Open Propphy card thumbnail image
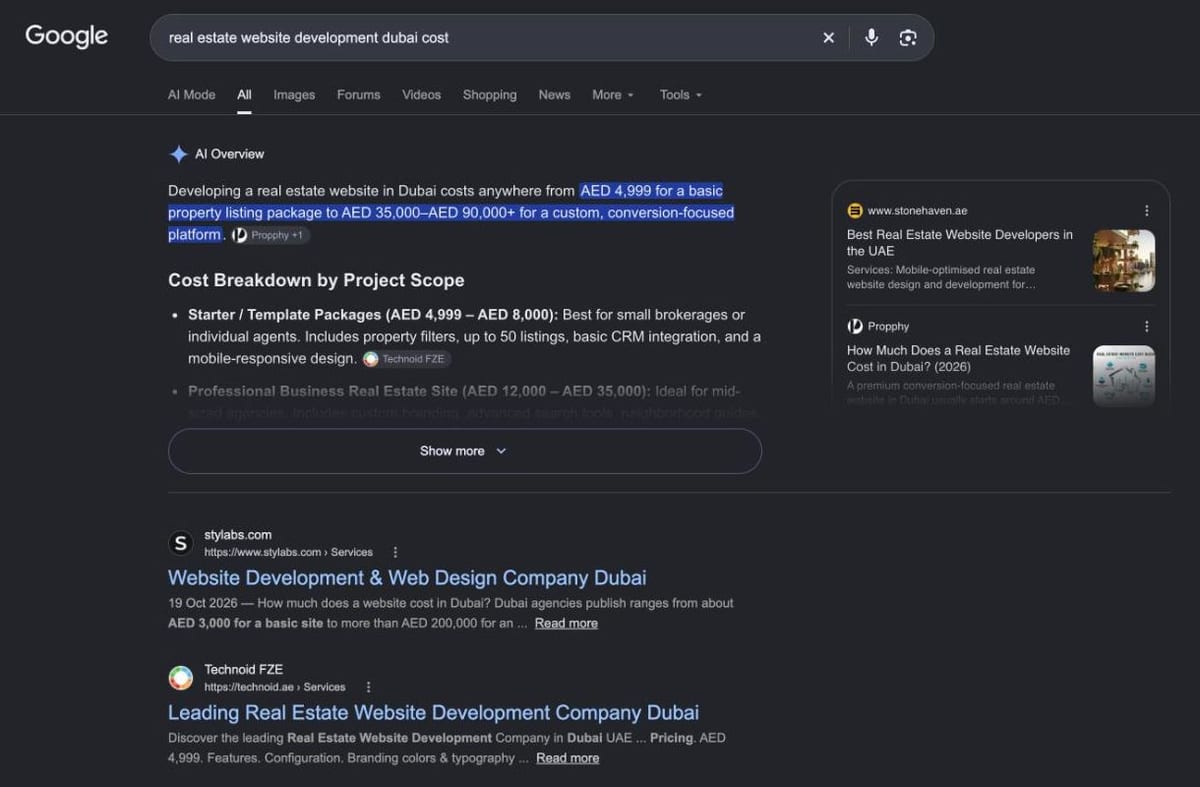The image size is (1200, 787). tap(1124, 376)
